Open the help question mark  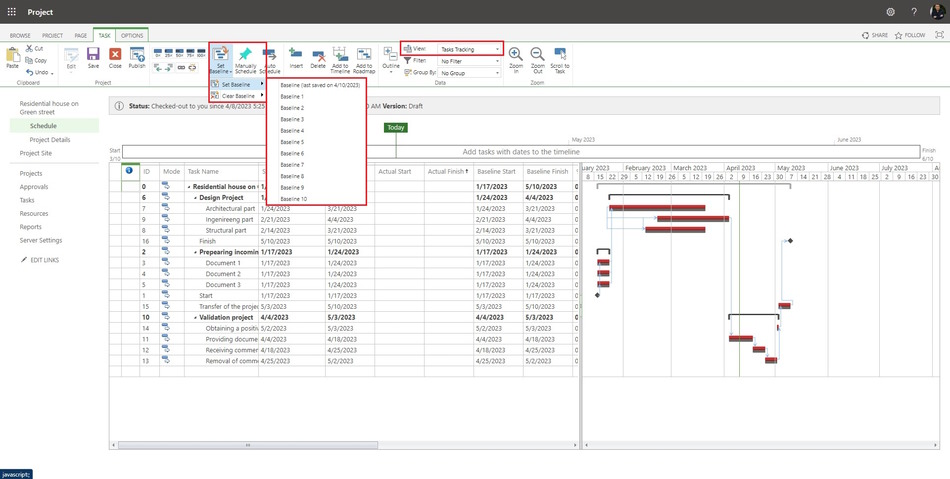click(x=914, y=12)
